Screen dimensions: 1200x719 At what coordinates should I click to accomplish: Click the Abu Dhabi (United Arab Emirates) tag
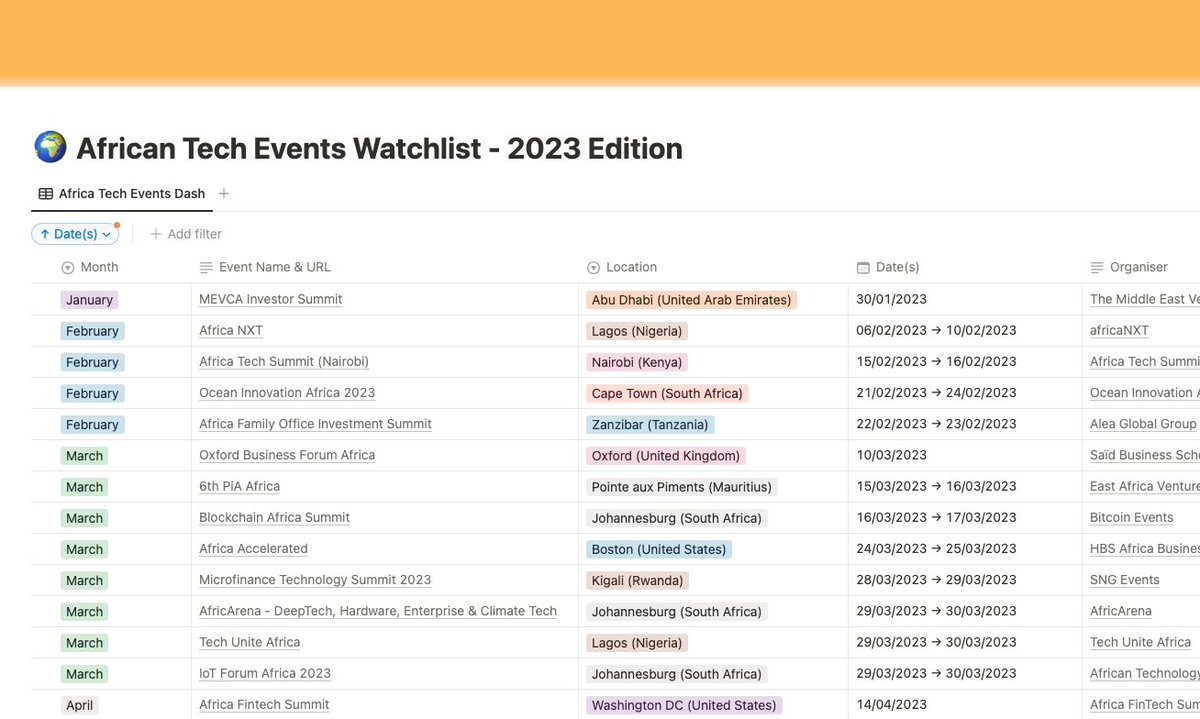tap(691, 300)
